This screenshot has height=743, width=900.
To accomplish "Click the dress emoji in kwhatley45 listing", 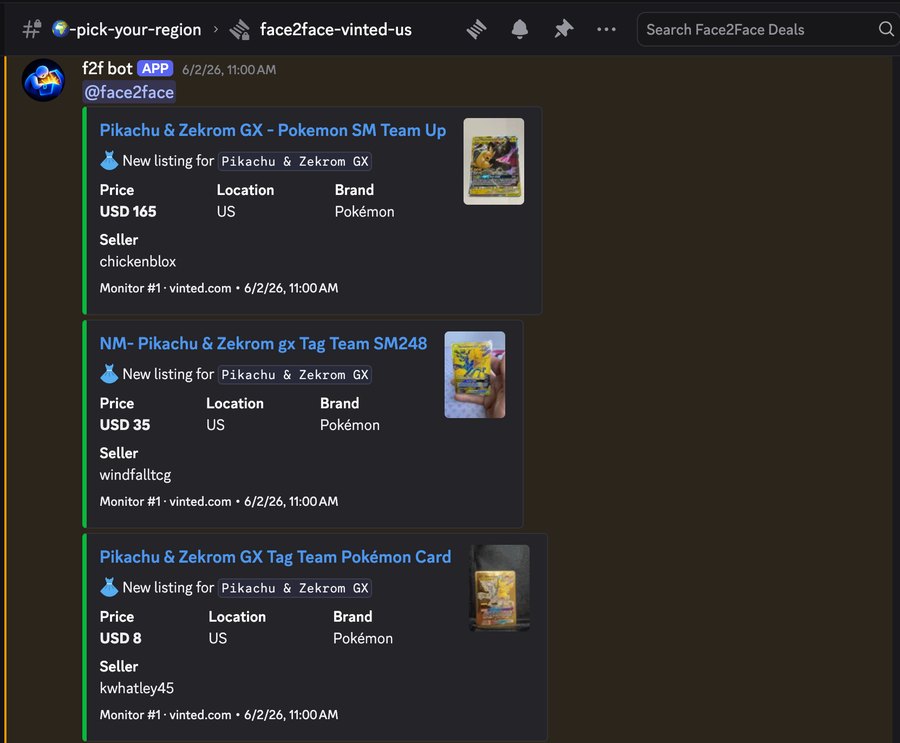I will 109,587.
